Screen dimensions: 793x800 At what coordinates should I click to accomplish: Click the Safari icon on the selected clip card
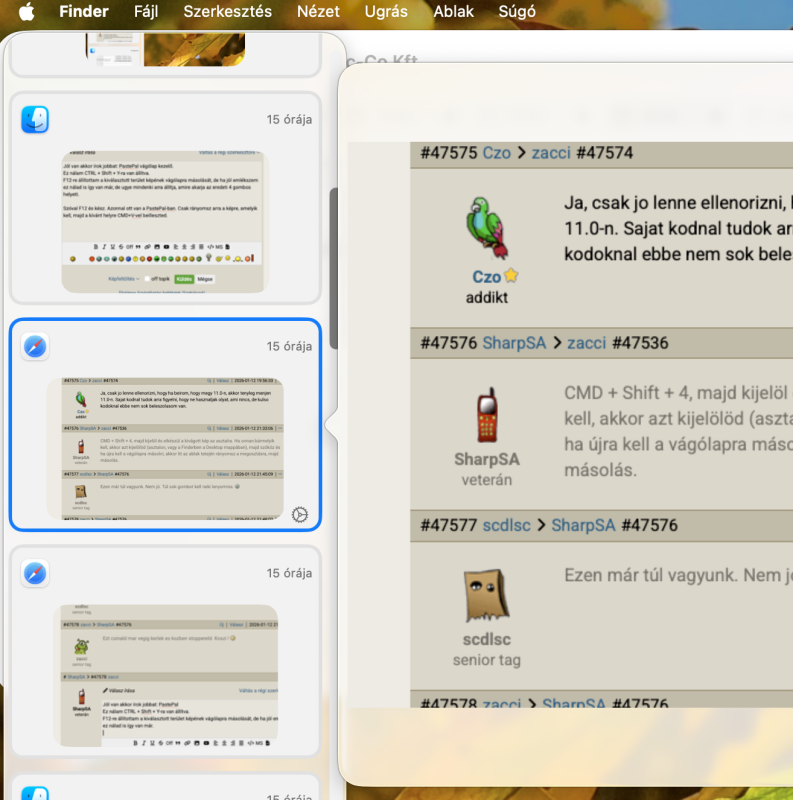point(35,346)
